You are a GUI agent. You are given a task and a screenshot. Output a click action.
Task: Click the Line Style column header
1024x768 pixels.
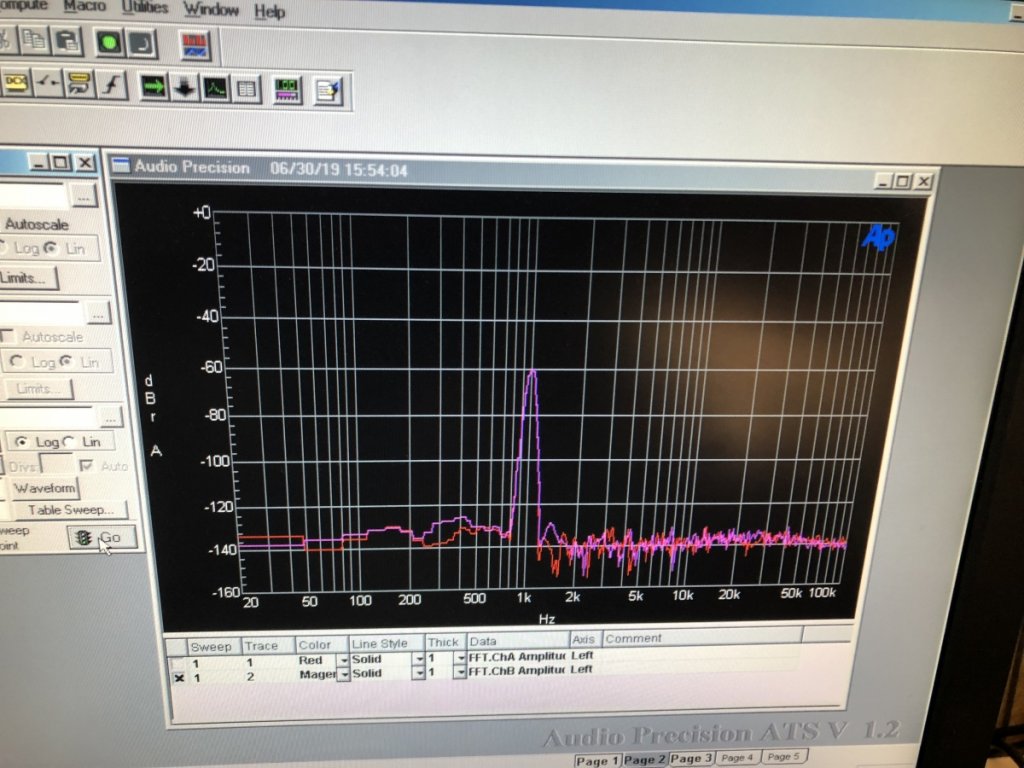click(387, 643)
